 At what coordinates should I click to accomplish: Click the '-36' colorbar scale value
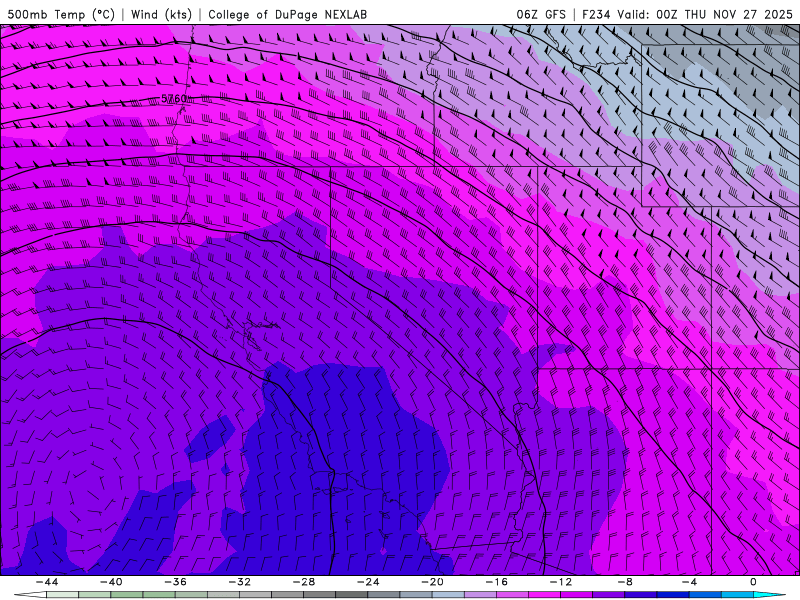click(x=175, y=582)
